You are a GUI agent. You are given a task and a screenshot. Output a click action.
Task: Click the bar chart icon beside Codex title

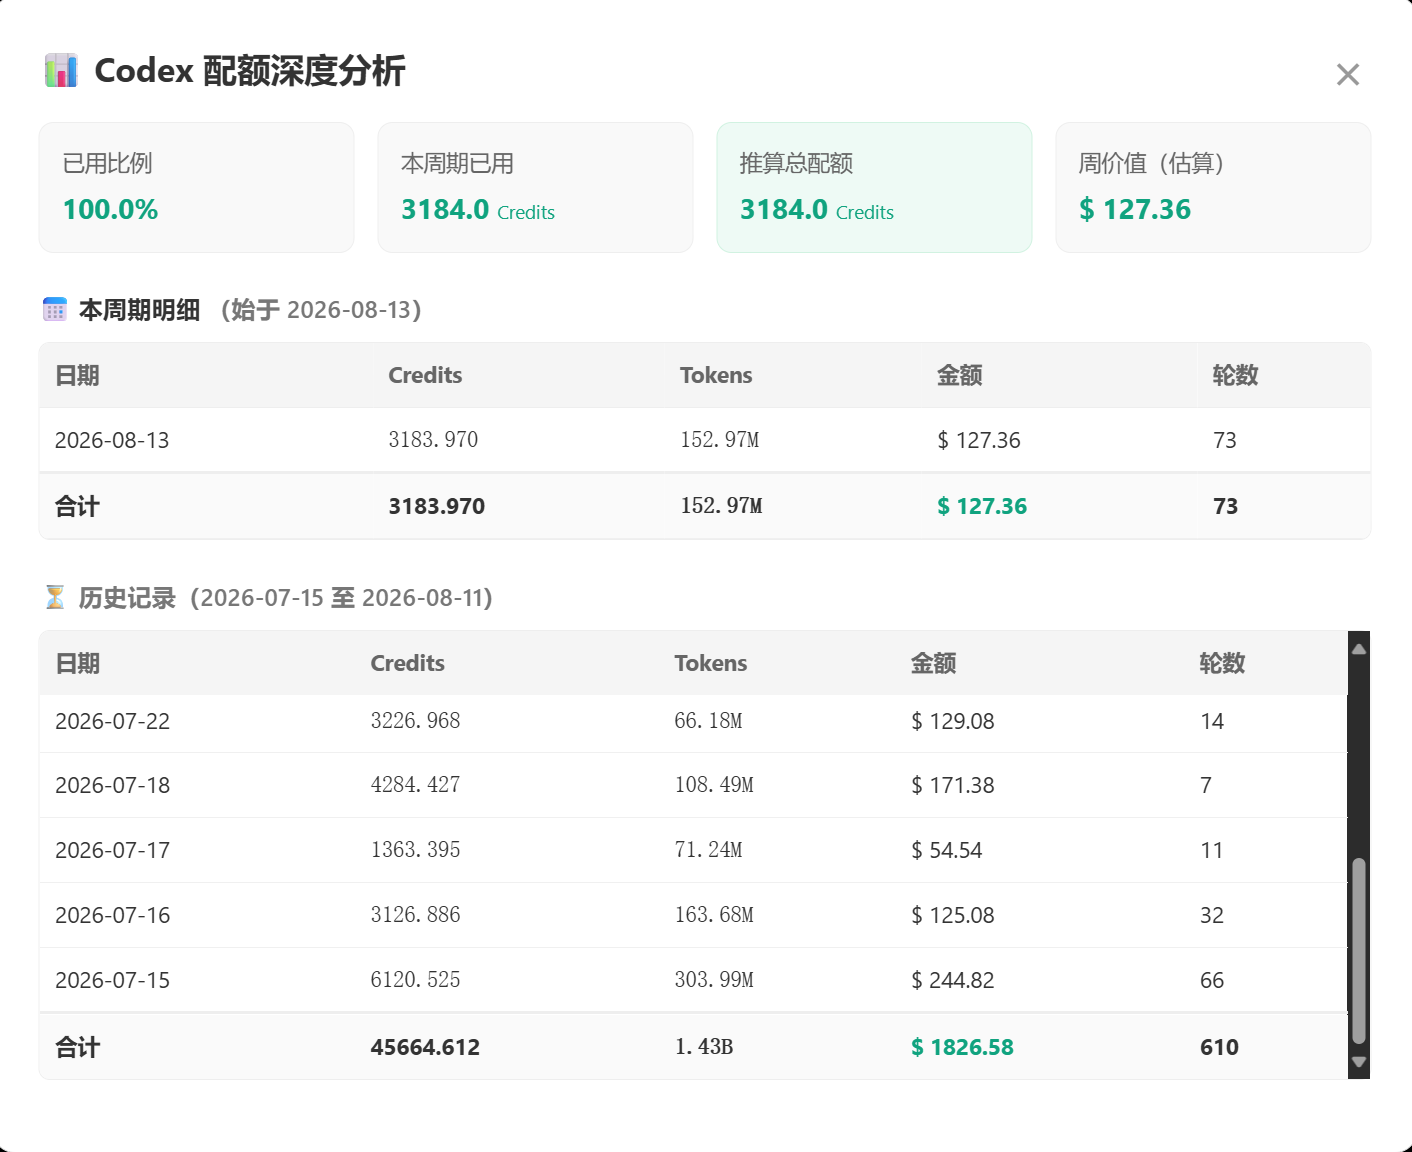pyautogui.click(x=61, y=71)
